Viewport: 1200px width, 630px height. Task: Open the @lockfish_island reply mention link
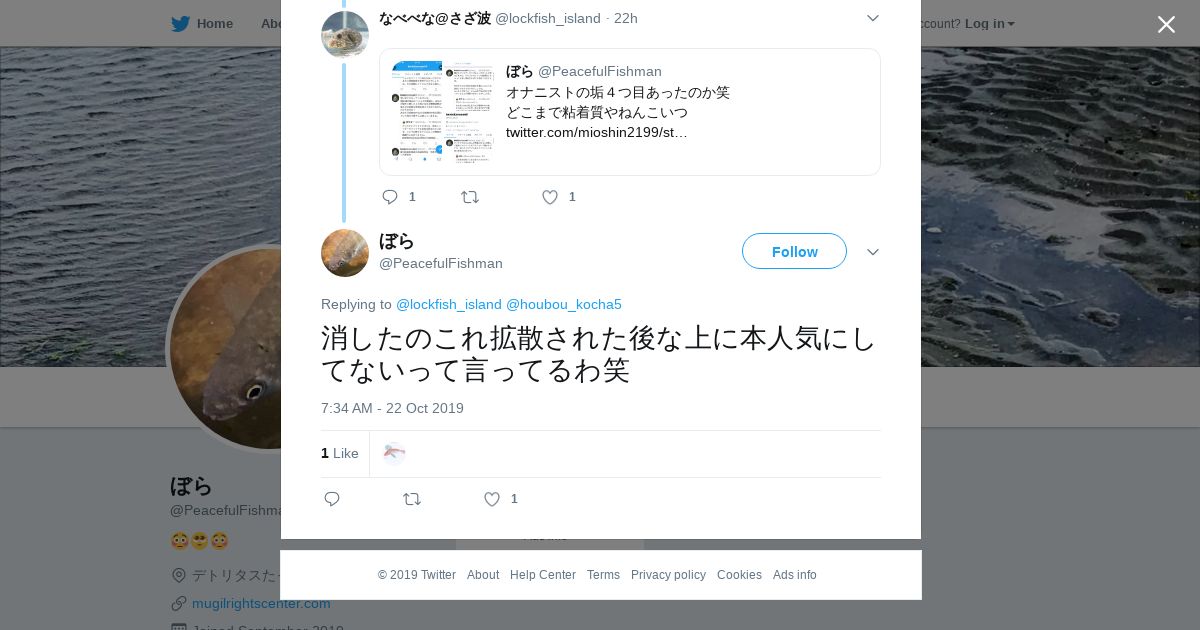[449, 304]
